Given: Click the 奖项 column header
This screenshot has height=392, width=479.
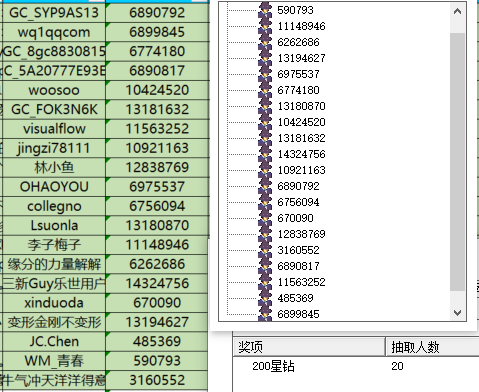Looking at the screenshot, I should (x=309, y=347).
